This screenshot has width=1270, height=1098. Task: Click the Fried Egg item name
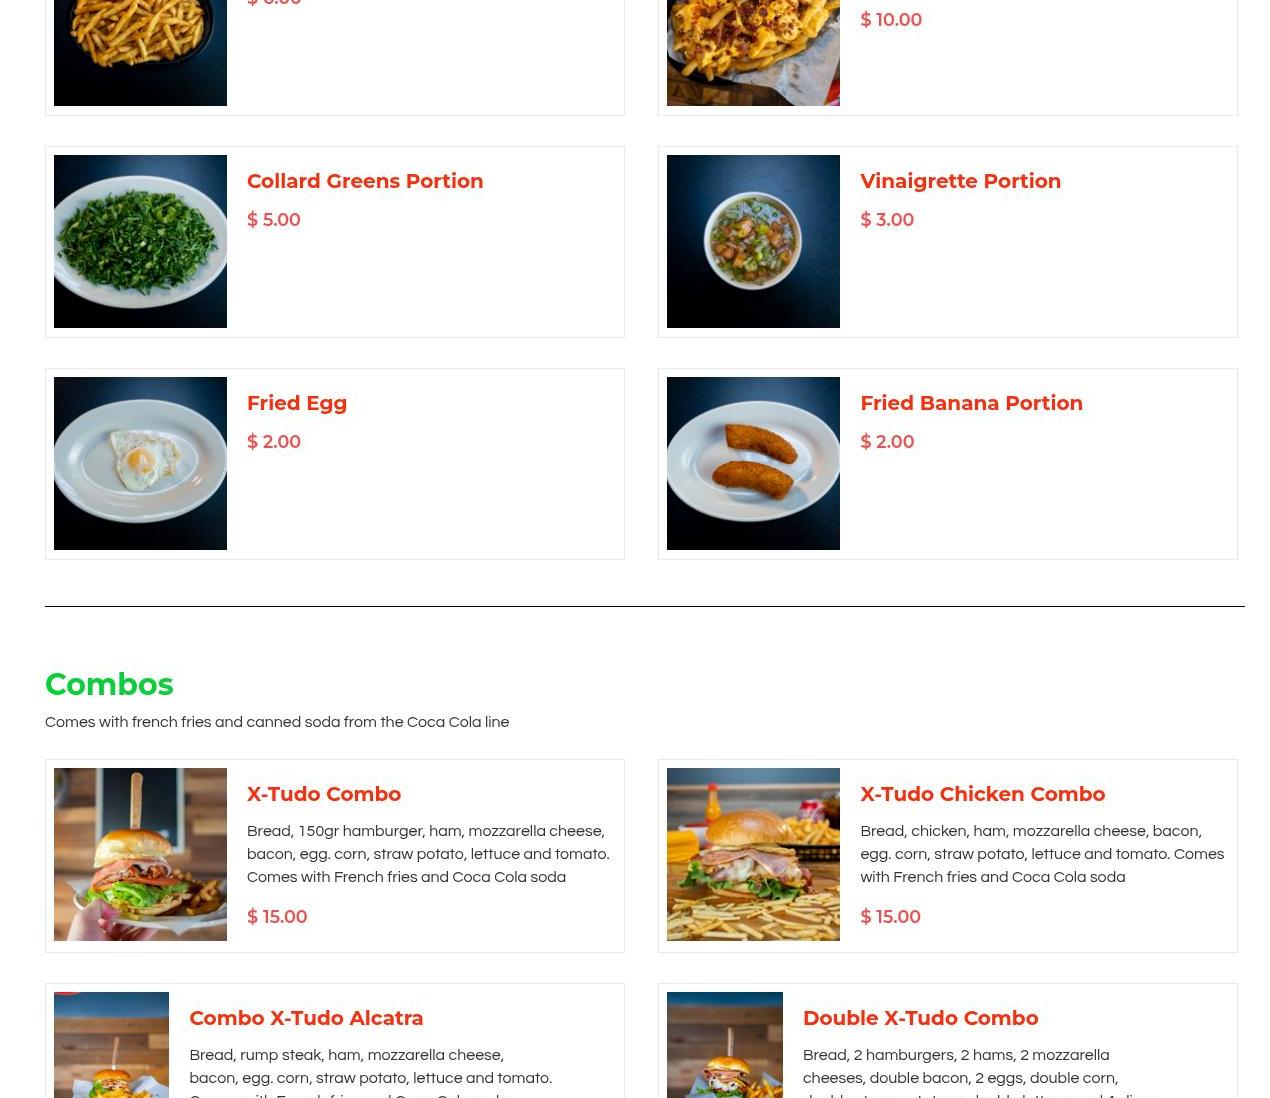coord(297,403)
